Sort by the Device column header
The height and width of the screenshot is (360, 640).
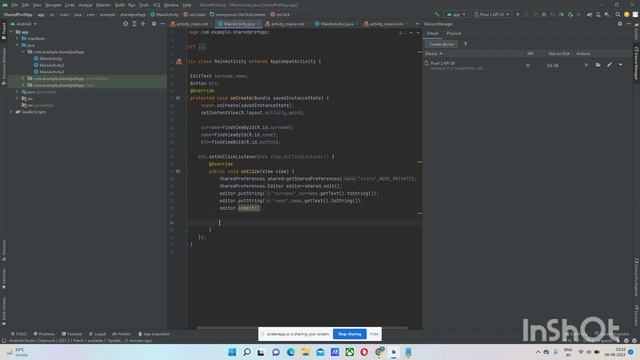coord(433,53)
